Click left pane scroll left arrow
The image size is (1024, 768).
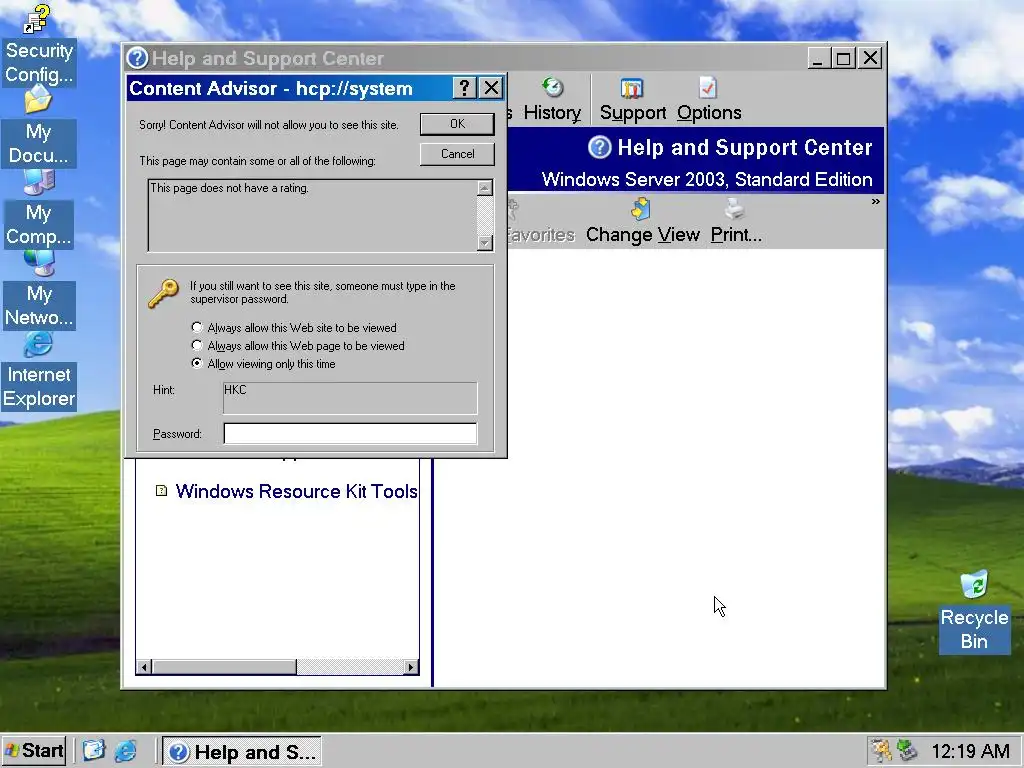click(144, 667)
